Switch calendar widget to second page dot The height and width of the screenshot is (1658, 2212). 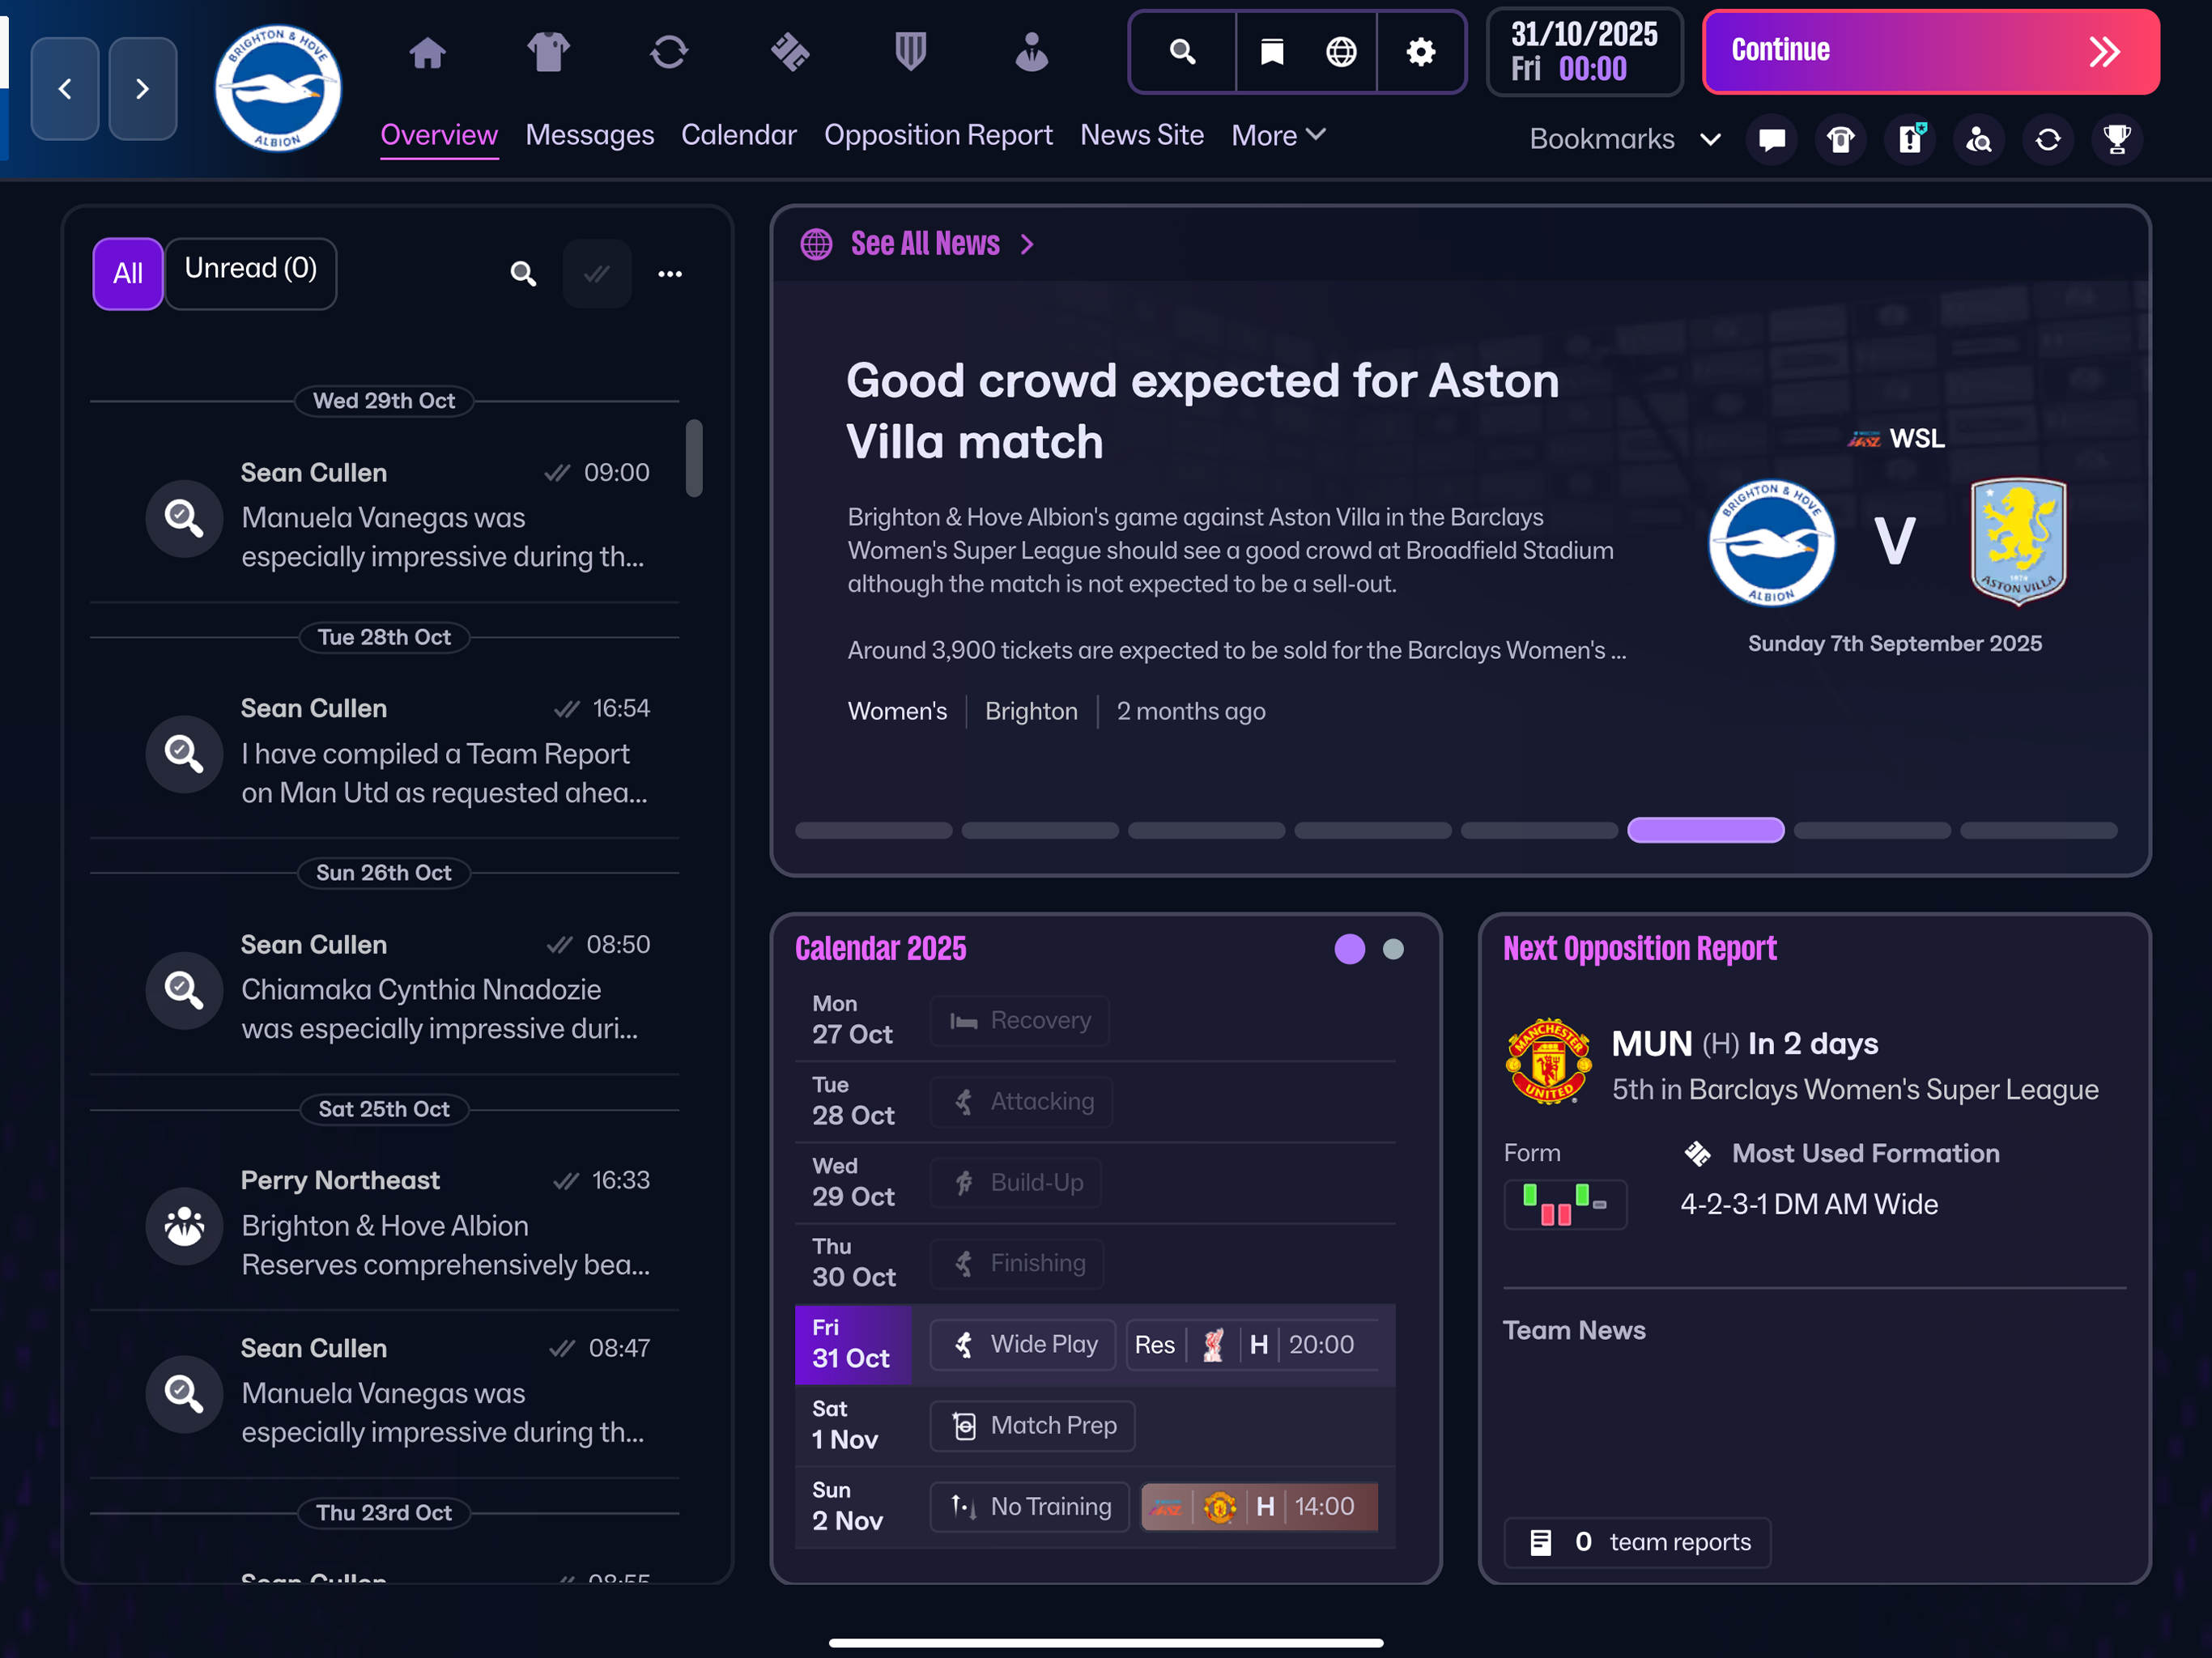[x=1392, y=949]
